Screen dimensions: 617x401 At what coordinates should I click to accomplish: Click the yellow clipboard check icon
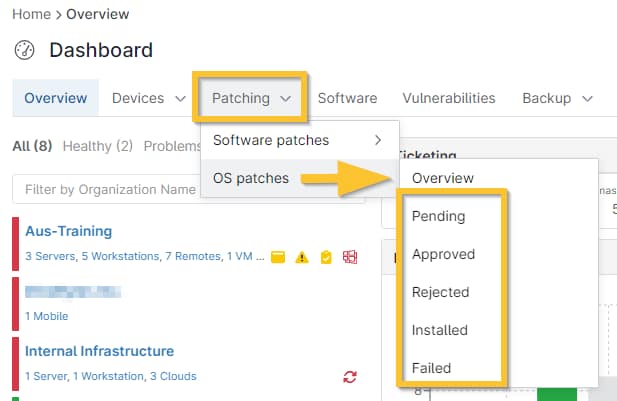tap(326, 257)
